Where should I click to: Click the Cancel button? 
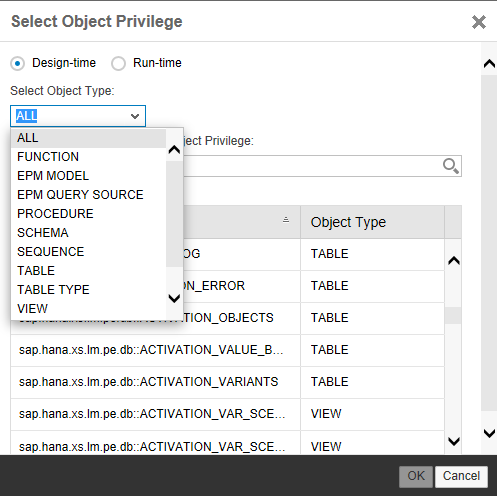[461, 476]
